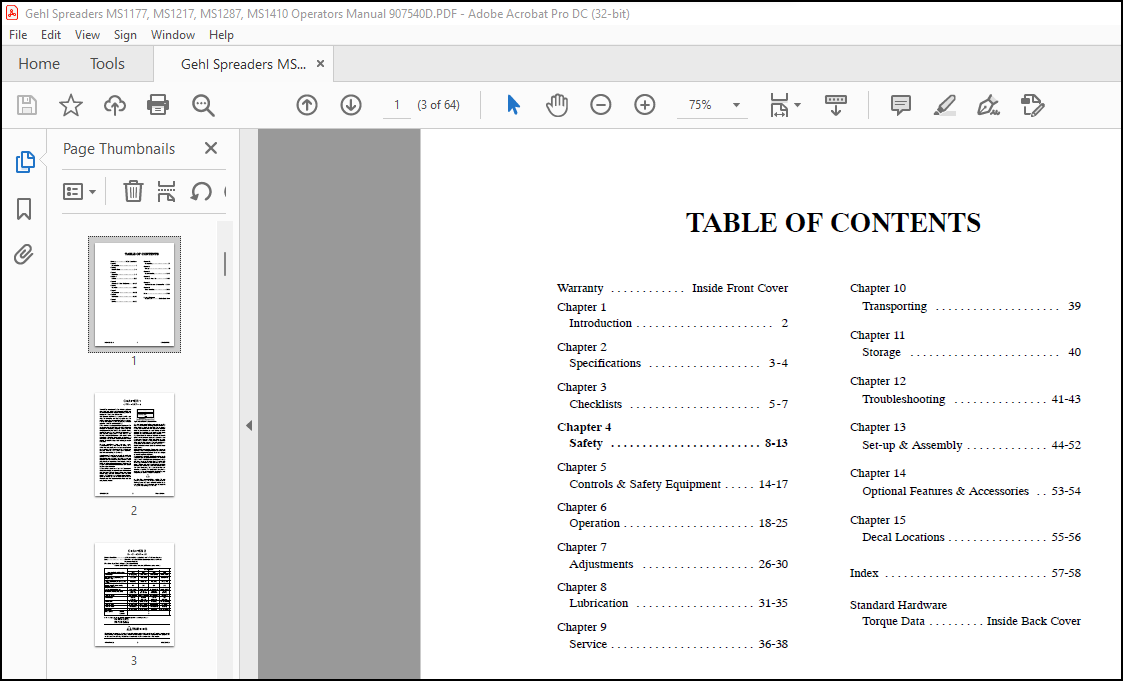Screen dimensions: 1123x681
Task: Click the print pages icon in thumbnails panel
Action: (x=166, y=191)
